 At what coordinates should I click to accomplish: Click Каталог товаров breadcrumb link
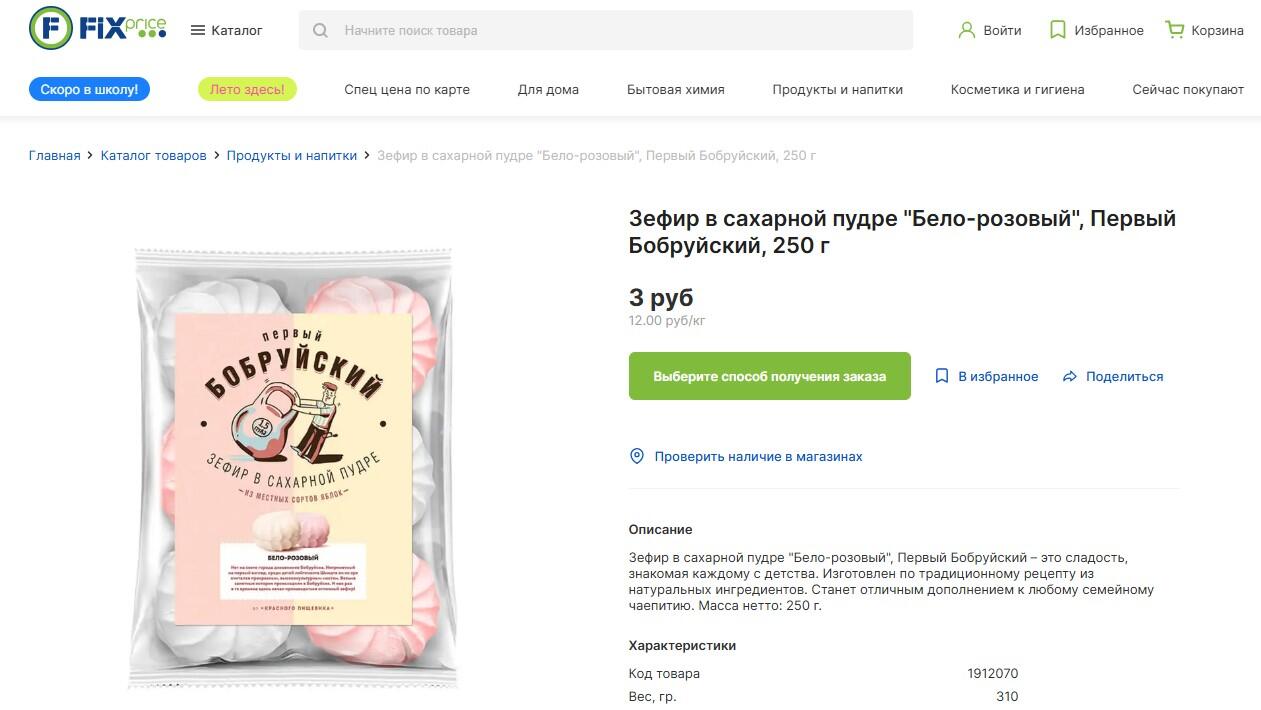(154, 156)
